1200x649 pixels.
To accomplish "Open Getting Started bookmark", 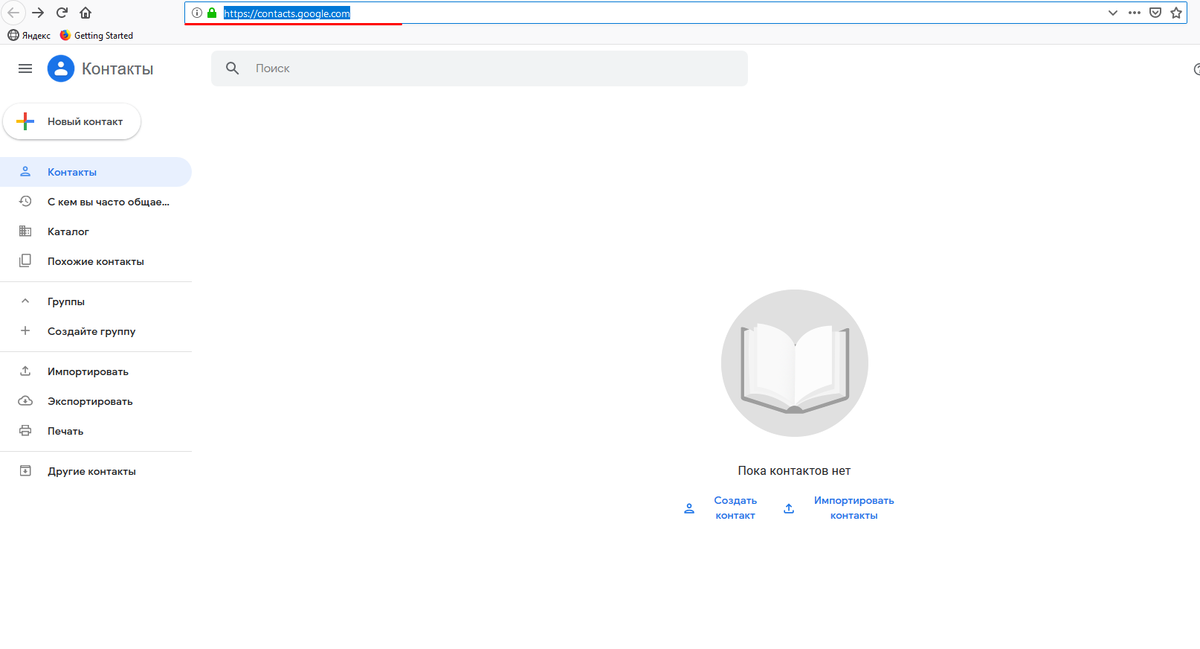I will pos(96,35).
